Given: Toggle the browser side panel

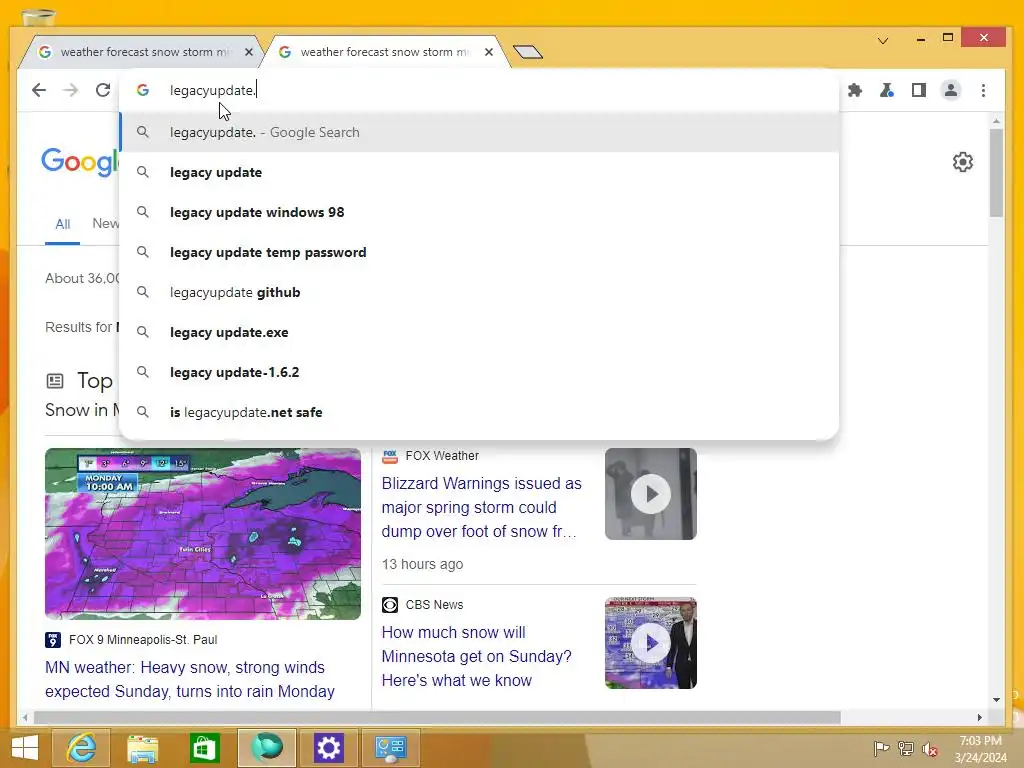Looking at the screenshot, I should point(918,90).
